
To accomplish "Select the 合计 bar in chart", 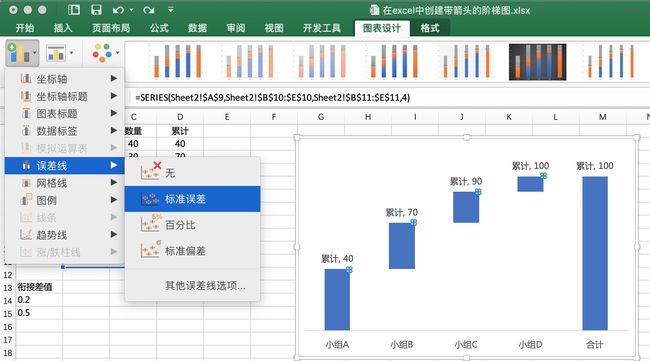I will tap(595, 253).
